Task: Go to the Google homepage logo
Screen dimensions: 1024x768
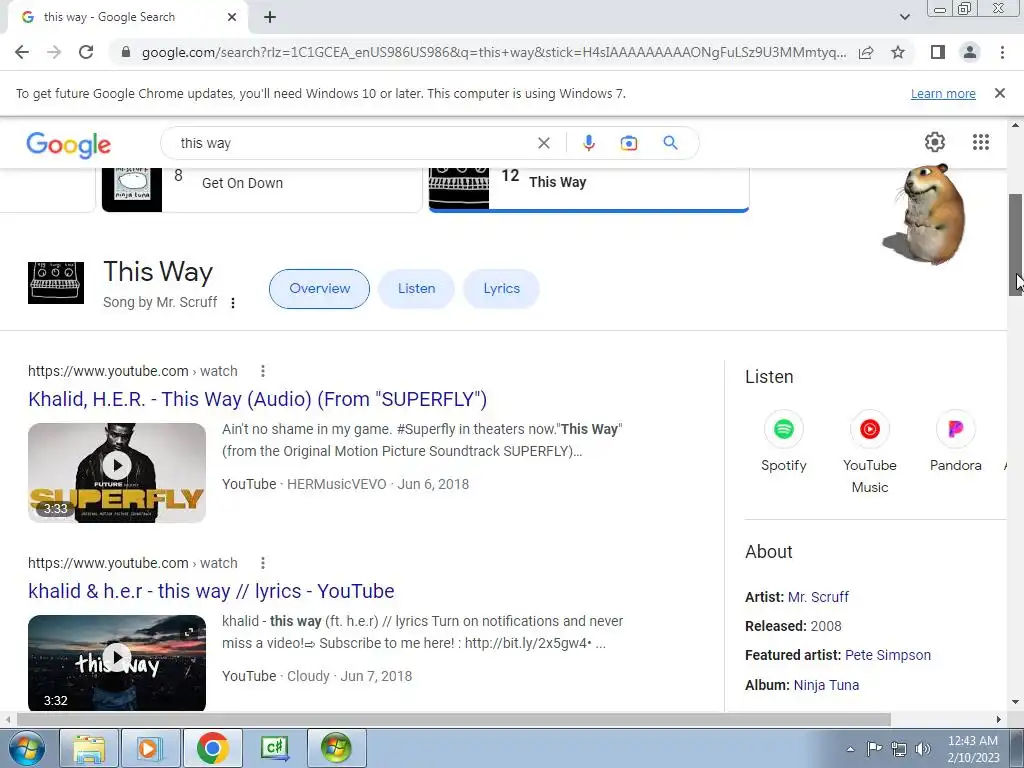Action: (x=69, y=144)
